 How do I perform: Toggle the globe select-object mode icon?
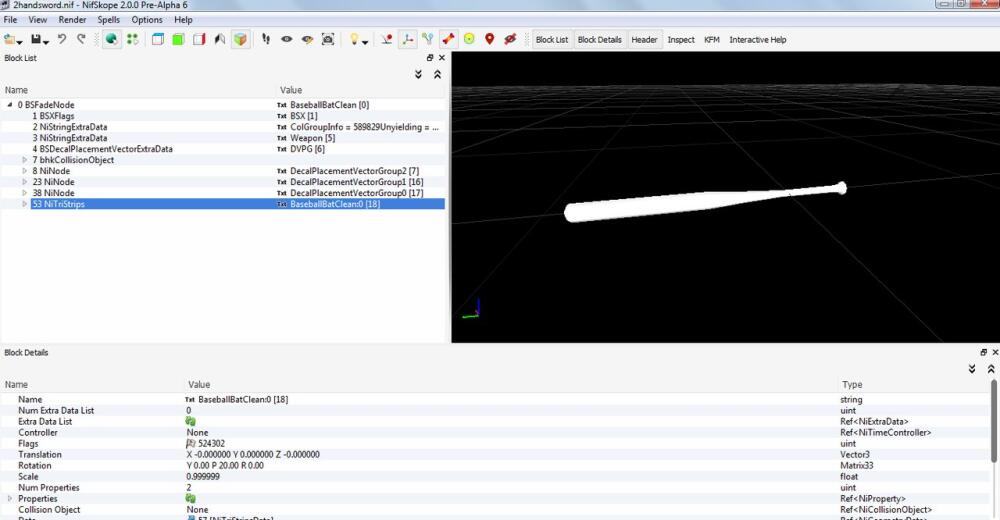(x=112, y=40)
